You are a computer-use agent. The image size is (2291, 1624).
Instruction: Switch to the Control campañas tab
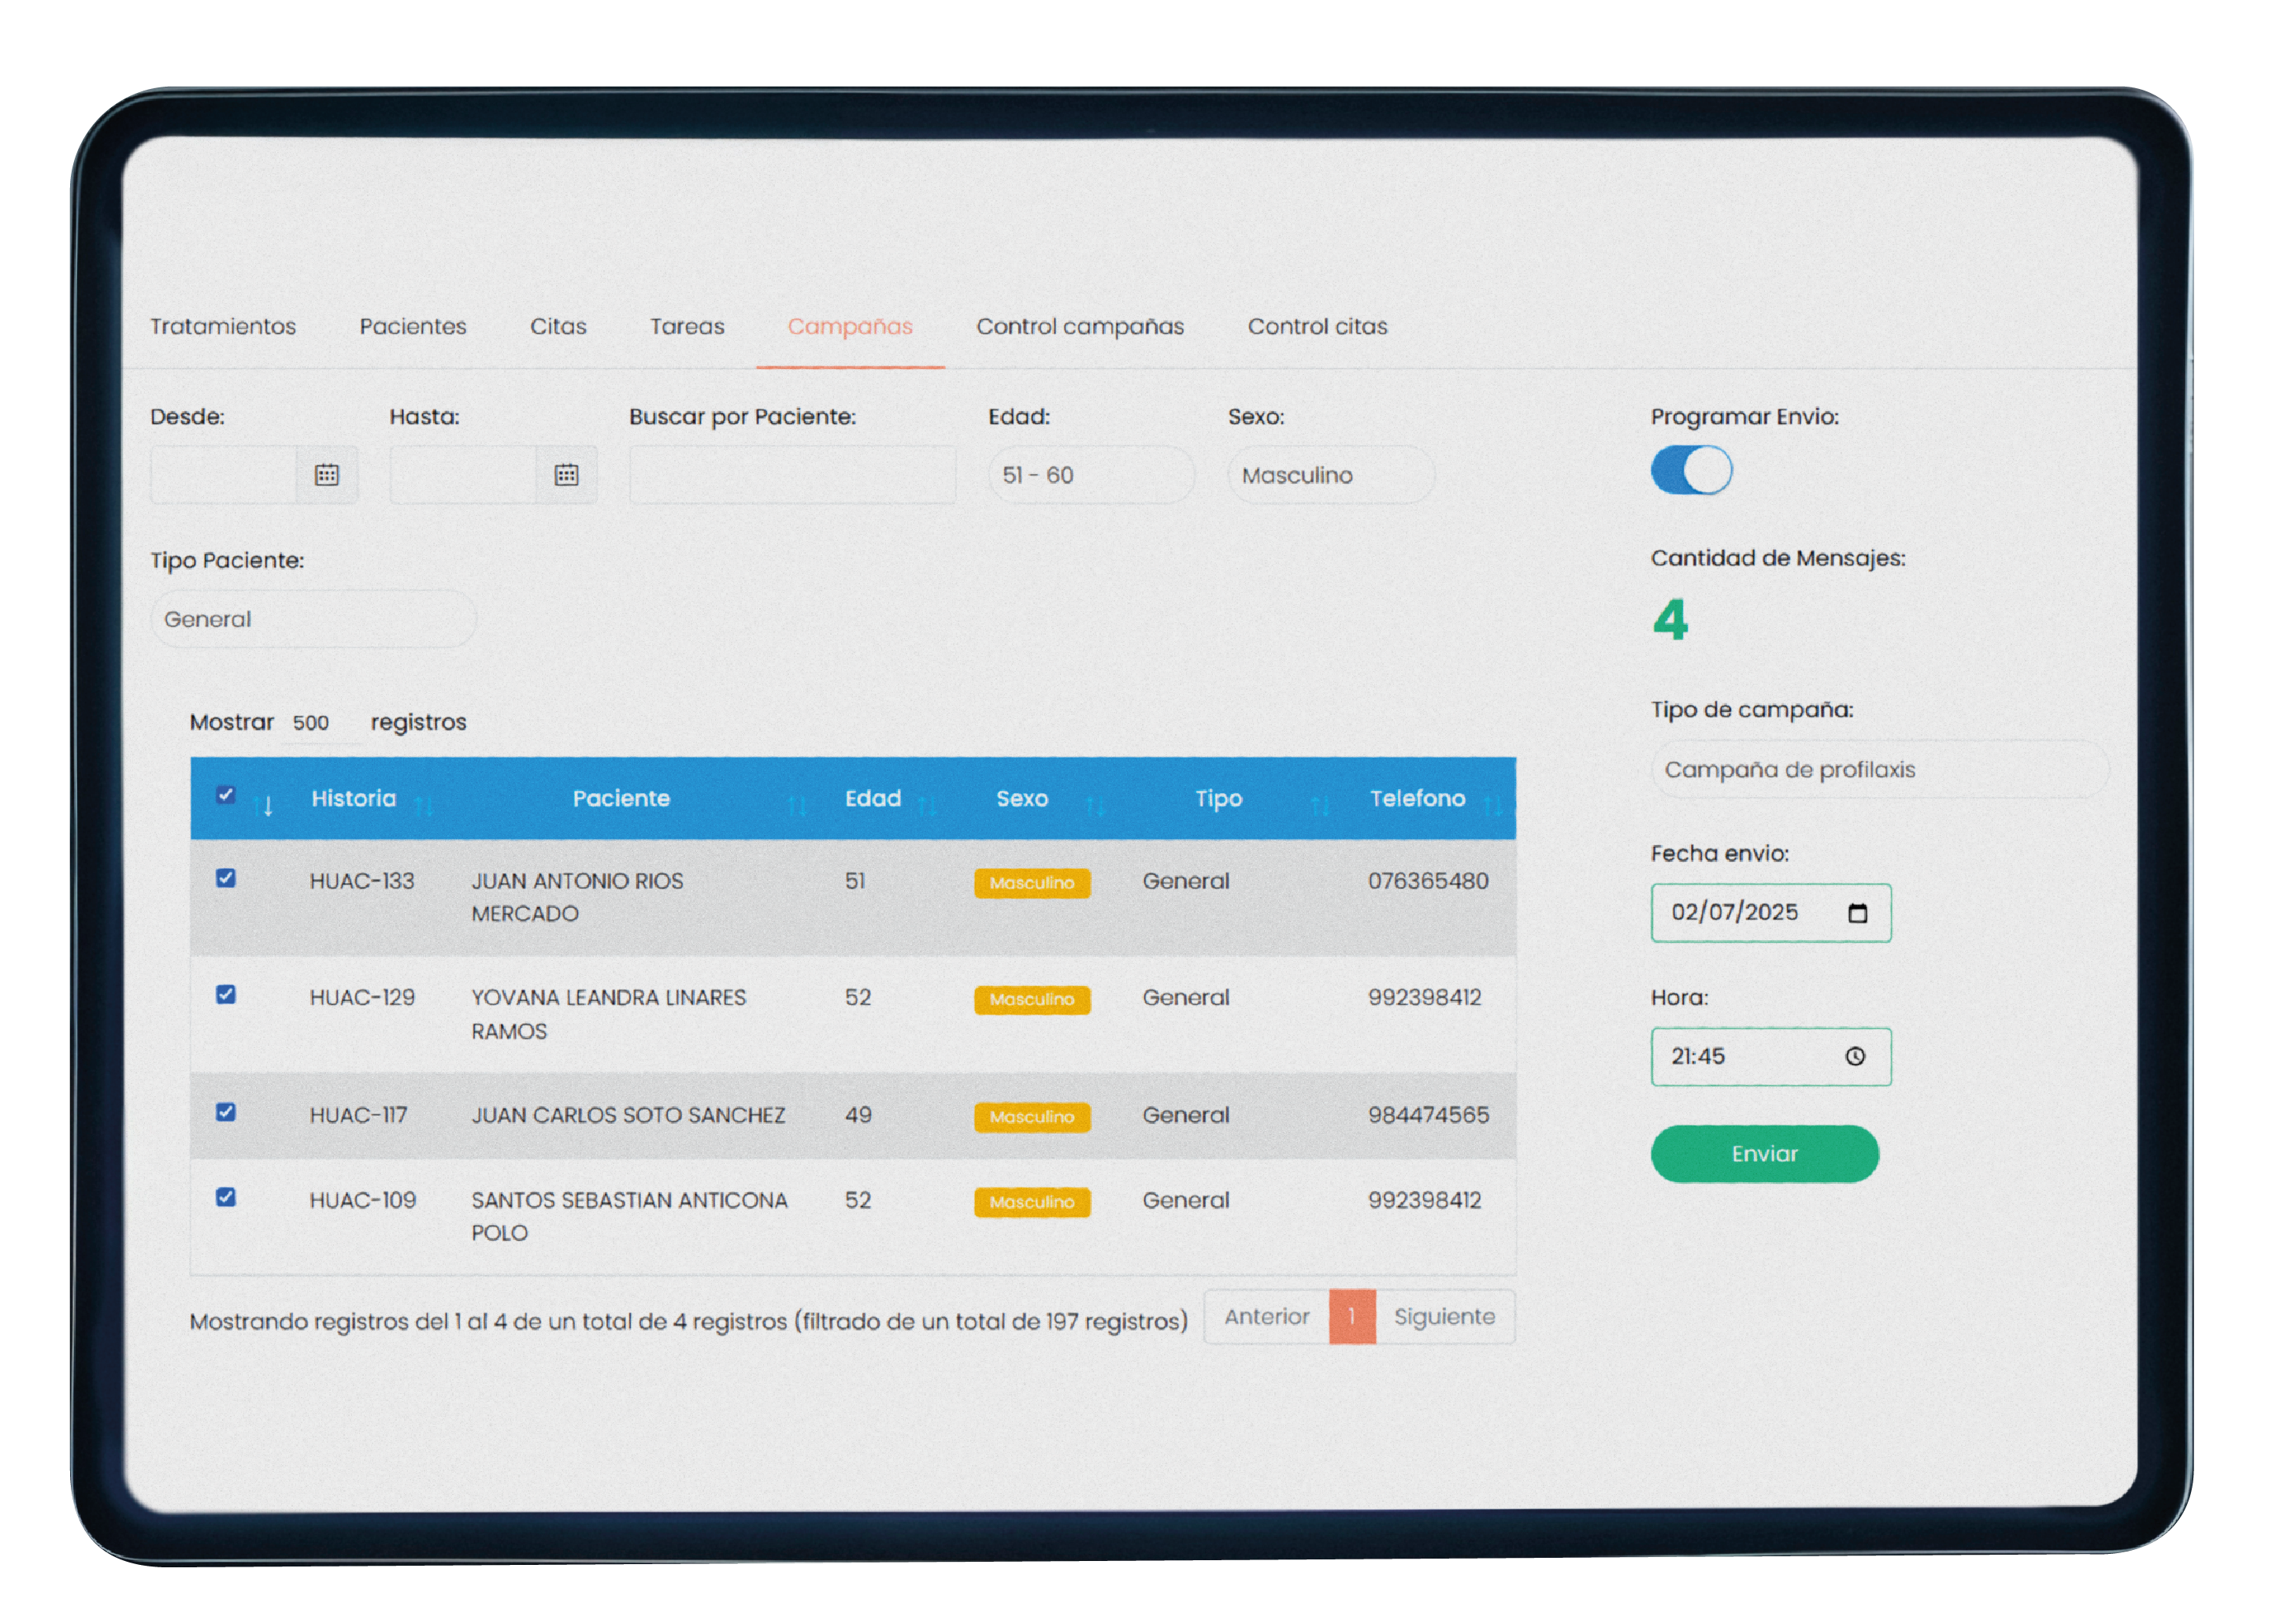point(1079,327)
